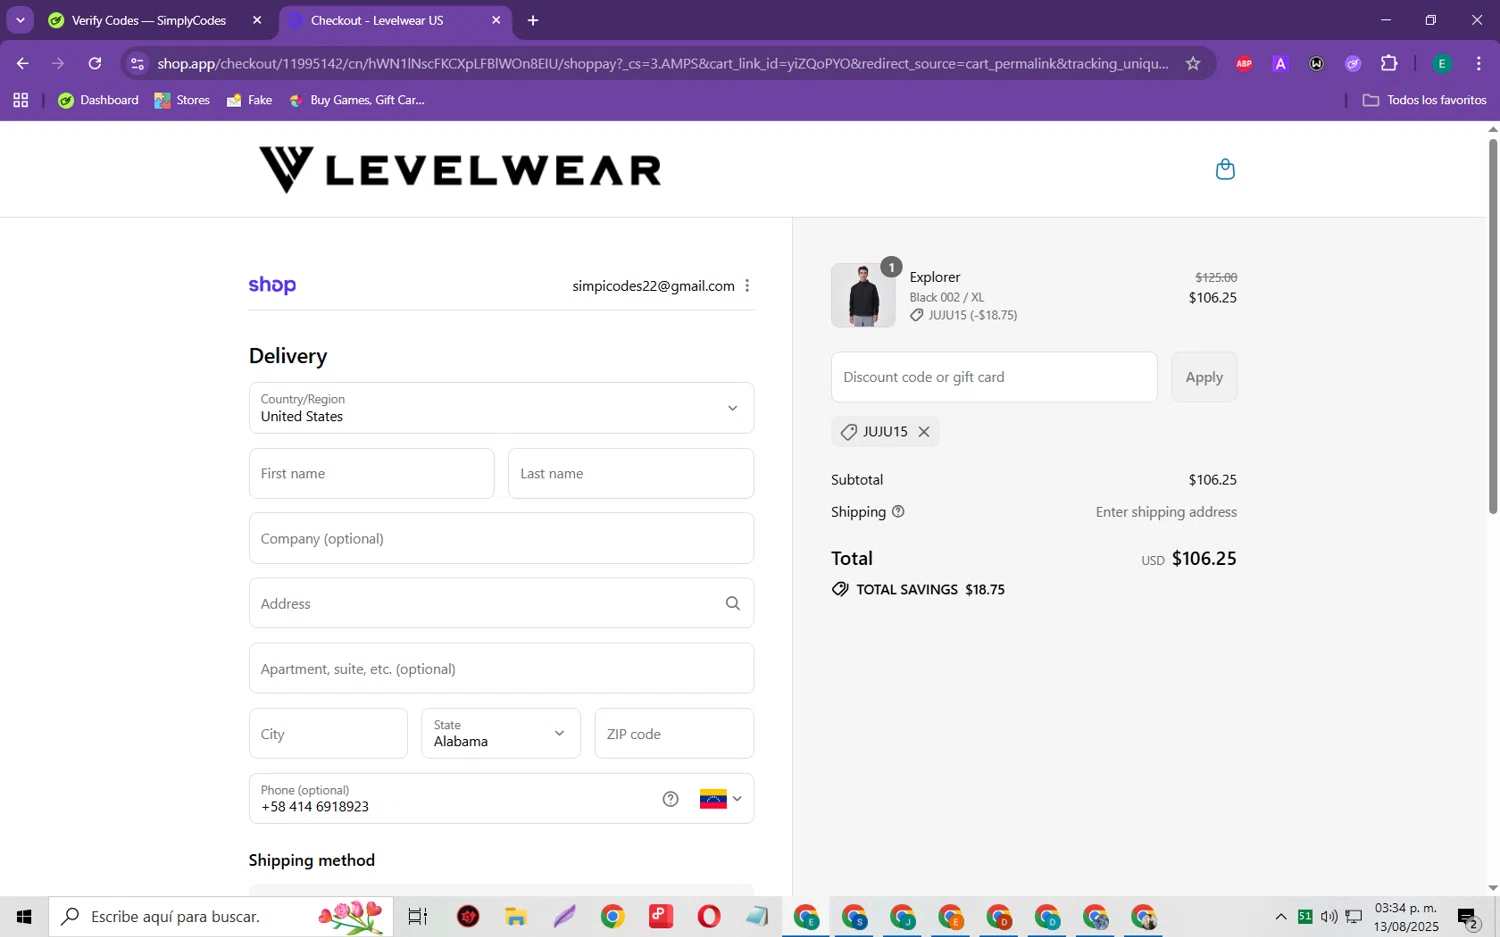
Task: Click the TOTAL SAVINGS $18.75 text
Action: (x=930, y=589)
